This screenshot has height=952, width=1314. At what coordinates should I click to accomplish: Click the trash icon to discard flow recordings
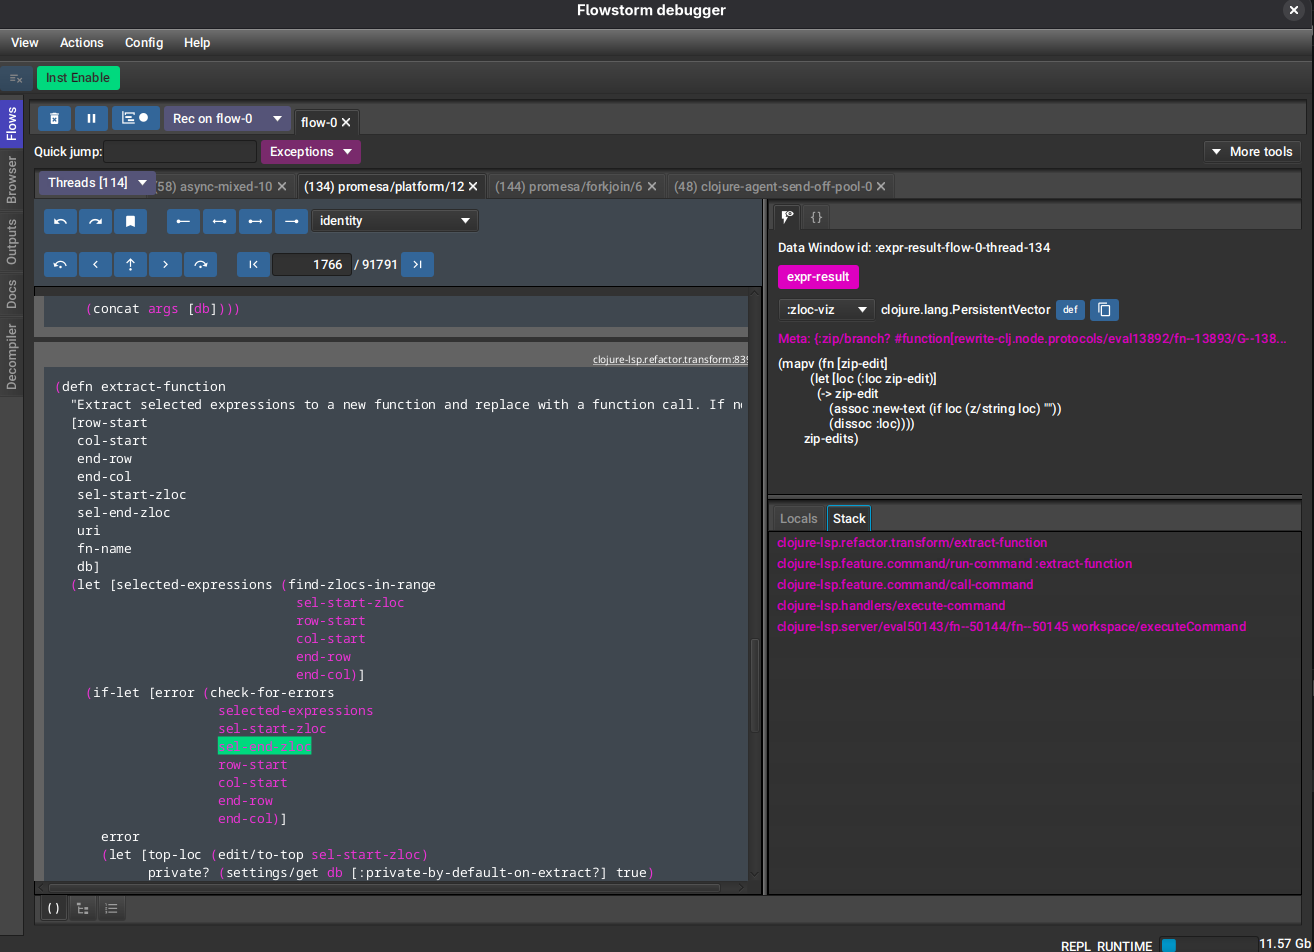(x=54, y=118)
